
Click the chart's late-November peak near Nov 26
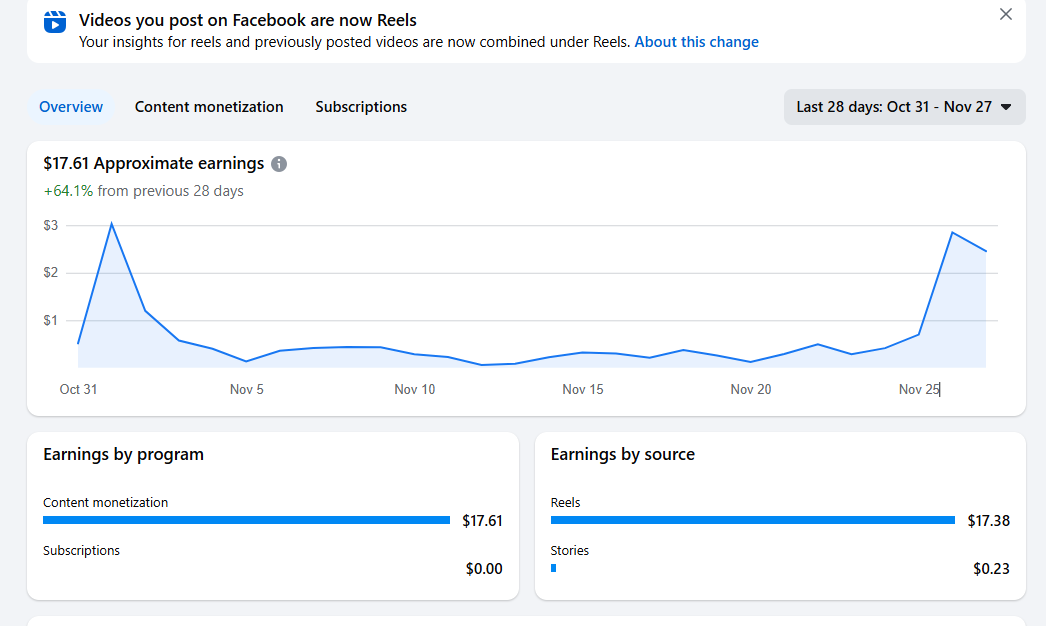[x=952, y=233]
